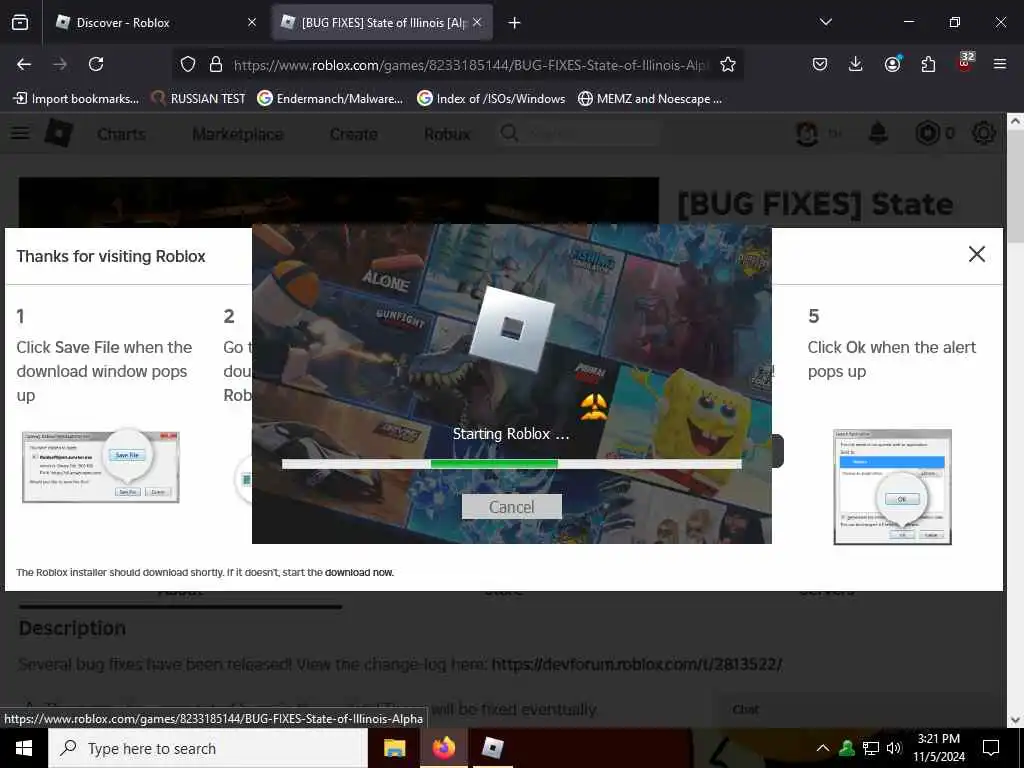The width and height of the screenshot is (1024, 768).
Task: Close the State of Illinois tab
Action: tap(477, 23)
